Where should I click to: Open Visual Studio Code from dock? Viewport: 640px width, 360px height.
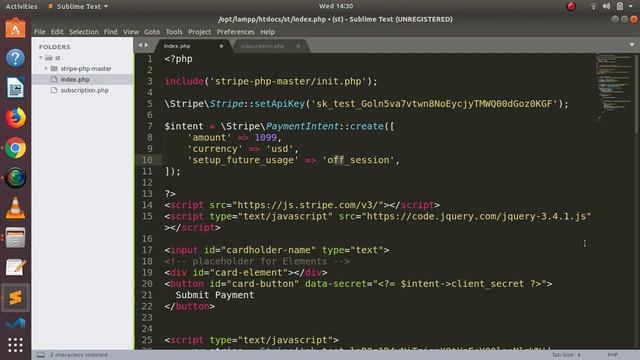click(x=15, y=322)
